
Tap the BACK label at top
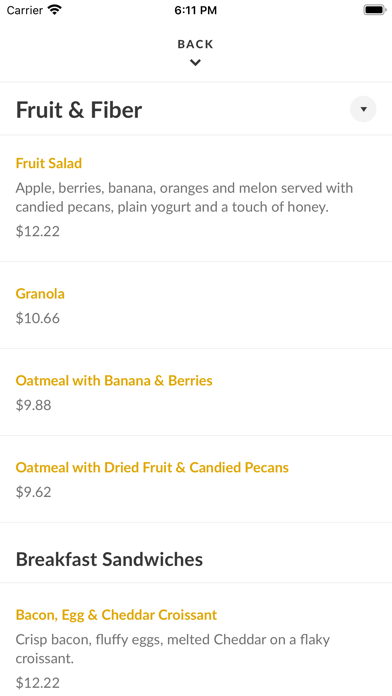[x=195, y=44]
